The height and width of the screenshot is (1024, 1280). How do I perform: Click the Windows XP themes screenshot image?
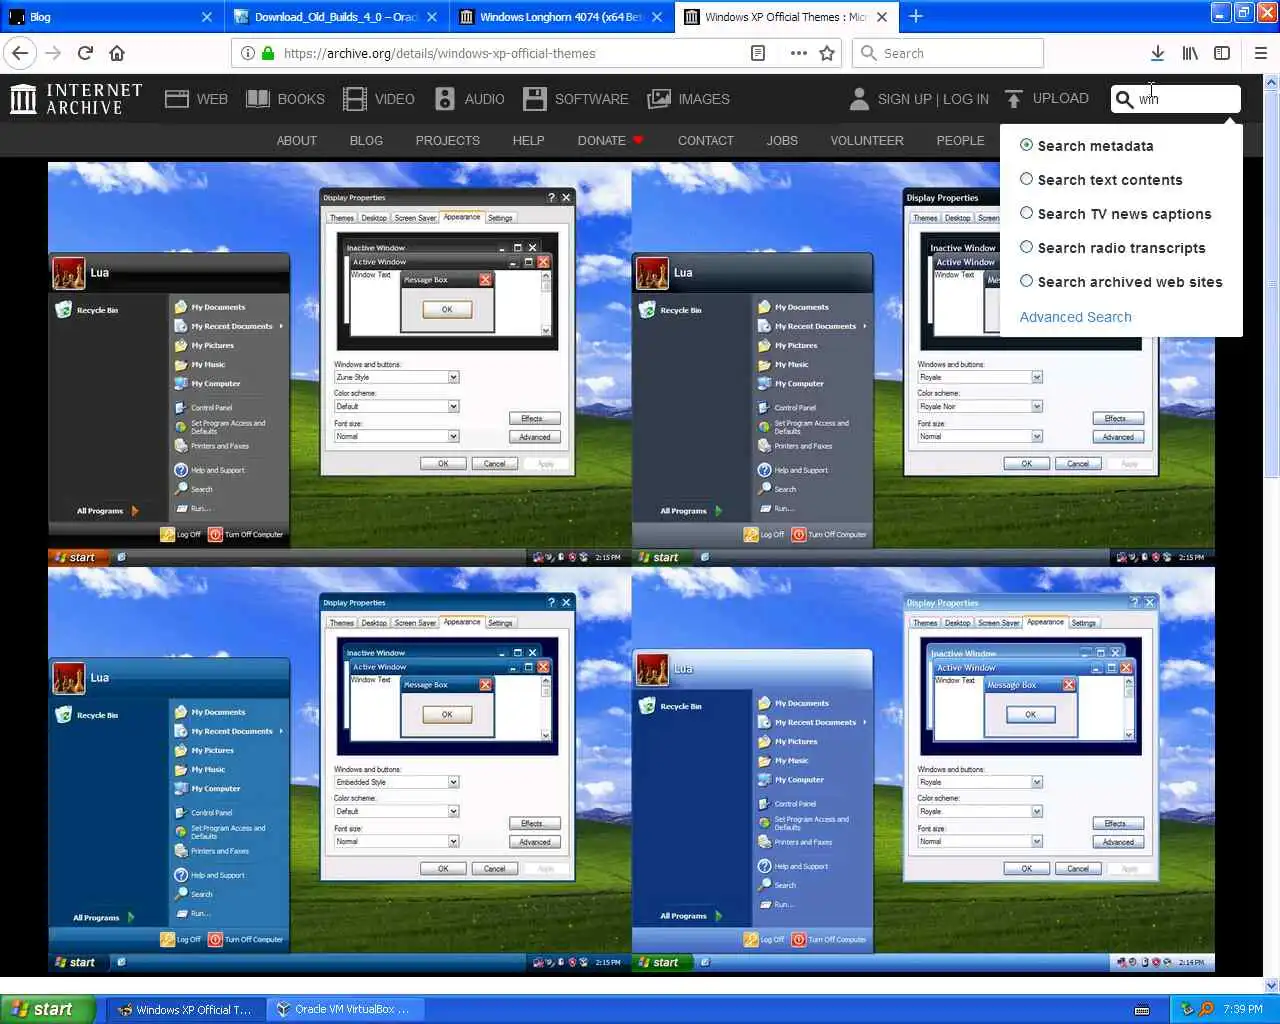(x=631, y=567)
